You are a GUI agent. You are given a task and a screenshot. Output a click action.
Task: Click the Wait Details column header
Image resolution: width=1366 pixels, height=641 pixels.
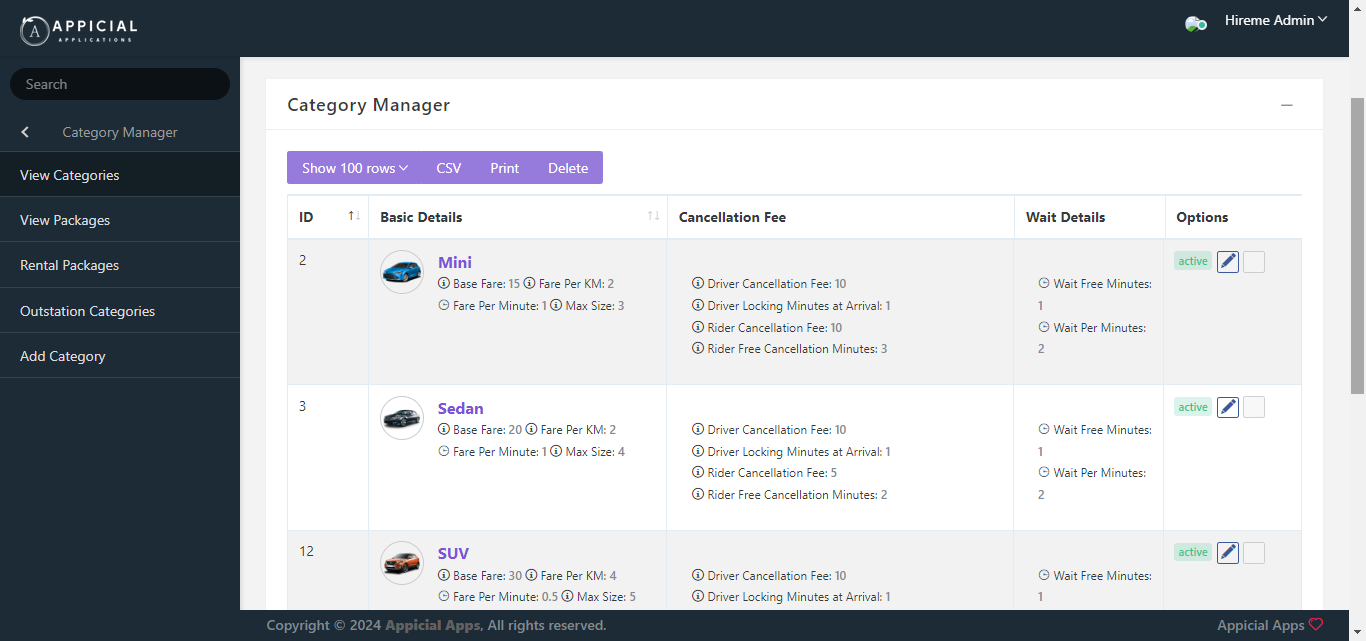1089,217
